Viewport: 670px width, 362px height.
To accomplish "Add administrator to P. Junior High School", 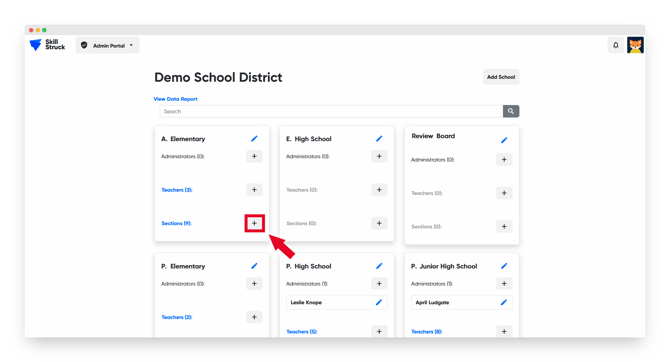I will (504, 283).
